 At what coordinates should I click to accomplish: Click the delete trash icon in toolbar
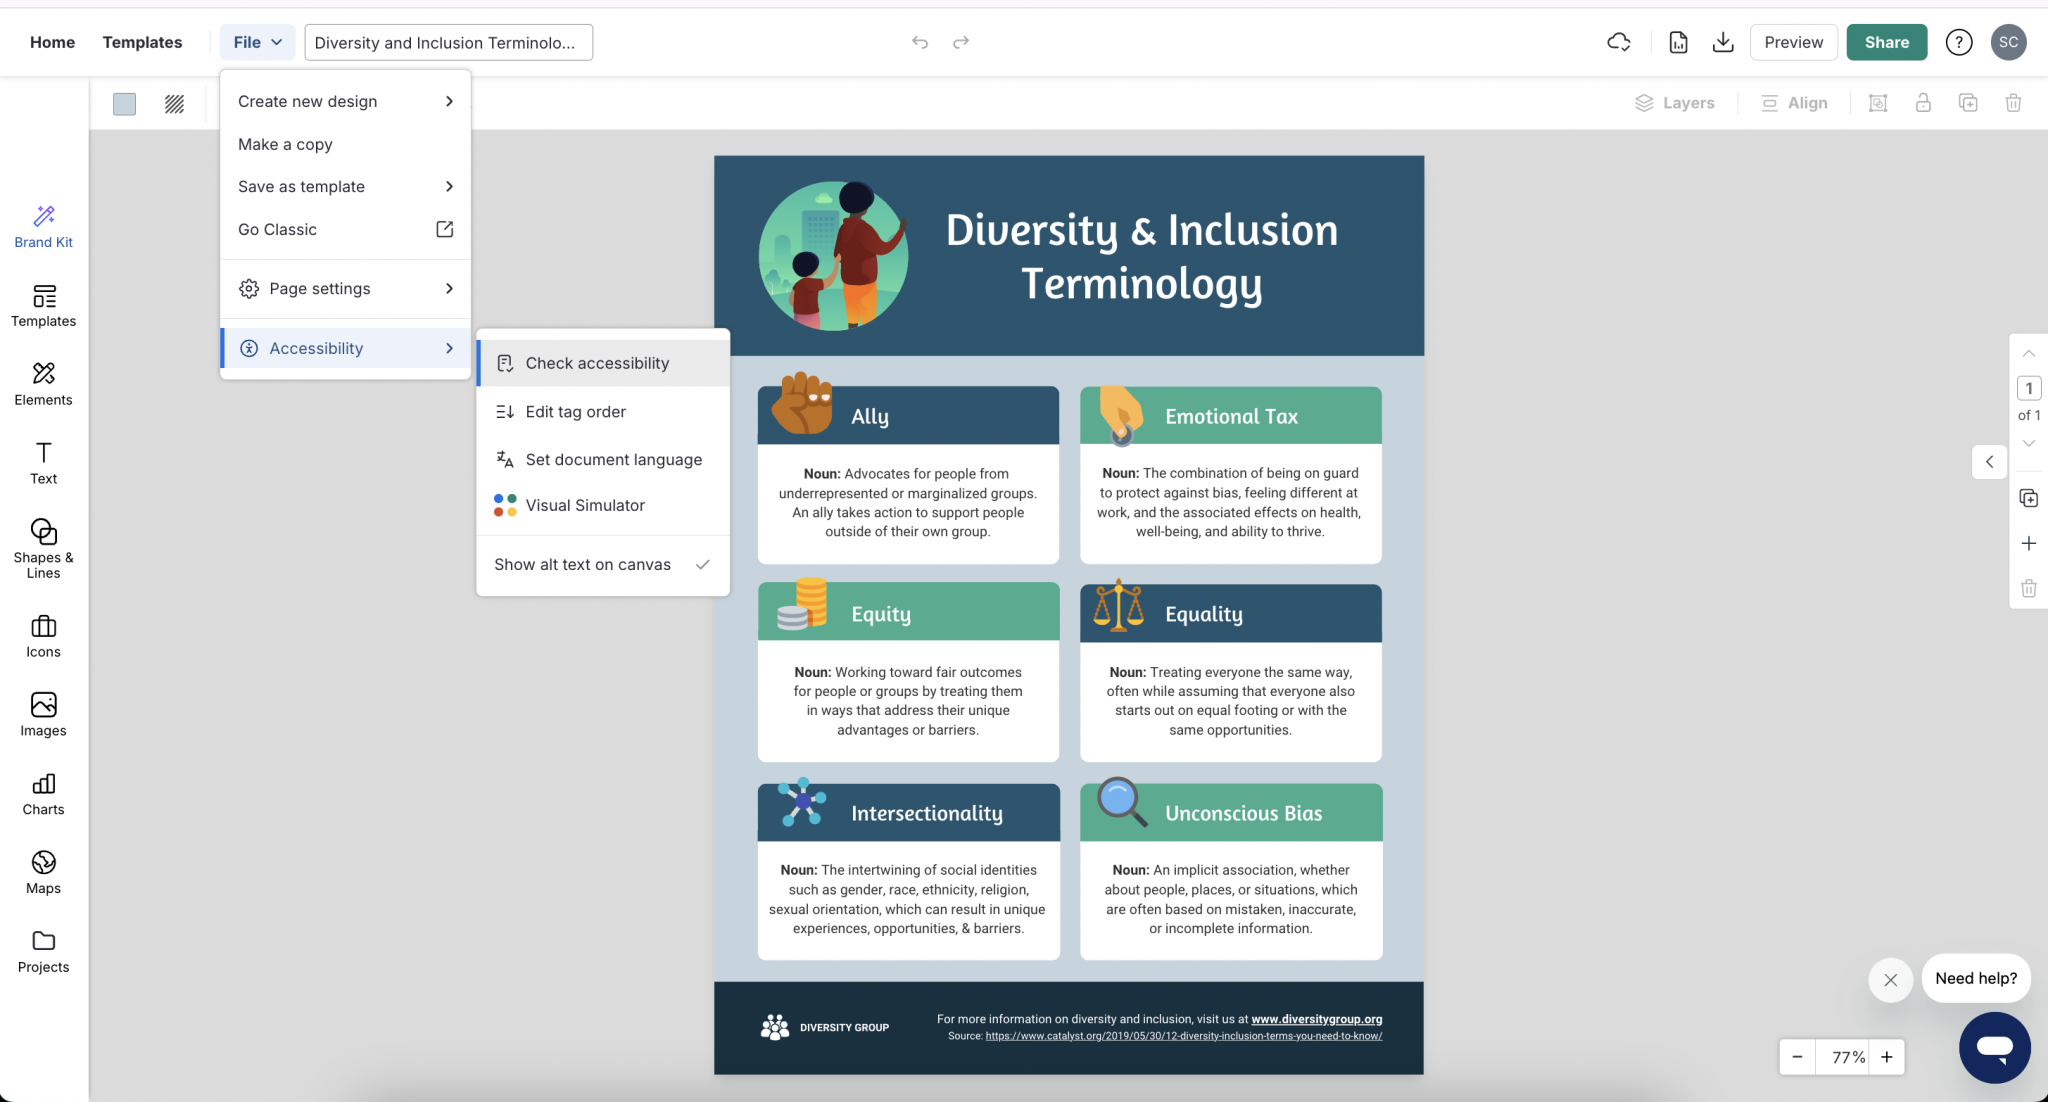click(2014, 103)
